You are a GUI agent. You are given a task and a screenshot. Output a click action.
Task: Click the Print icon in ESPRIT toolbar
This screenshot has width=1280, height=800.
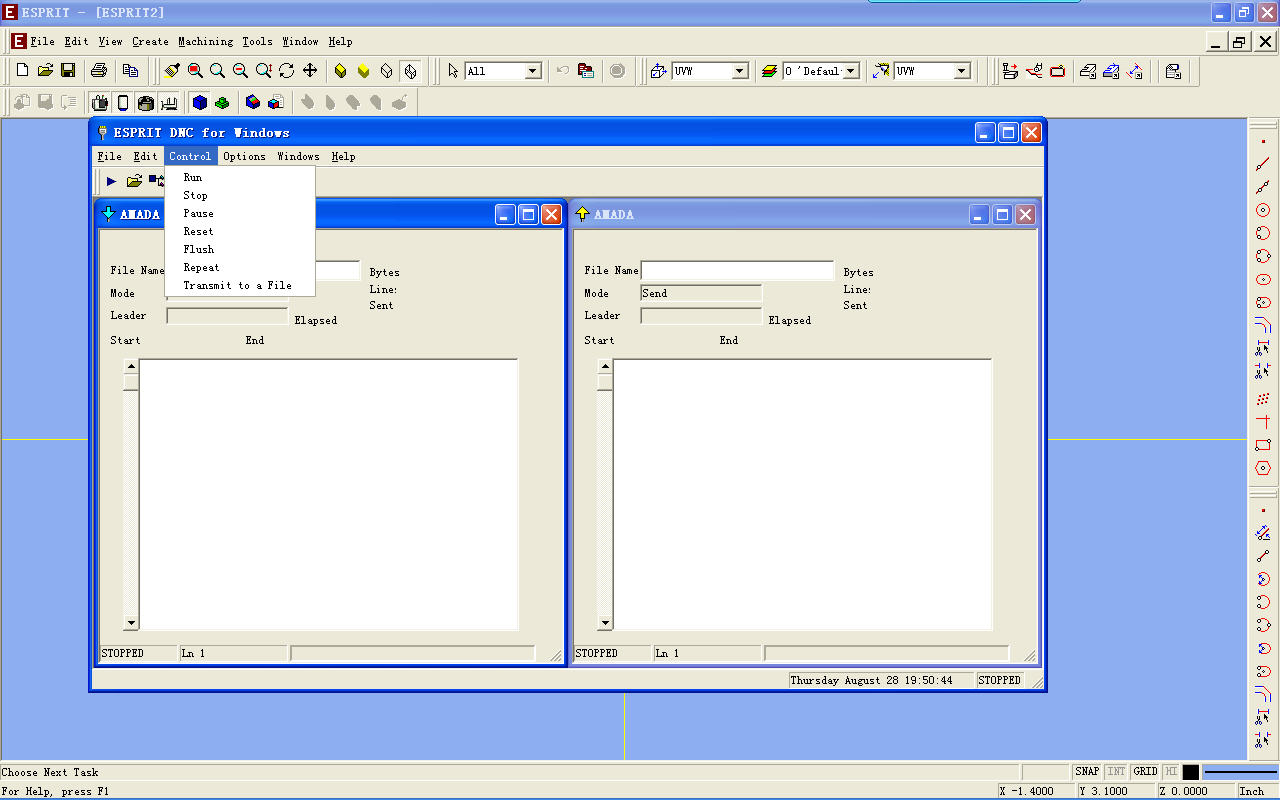click(99, 70)
